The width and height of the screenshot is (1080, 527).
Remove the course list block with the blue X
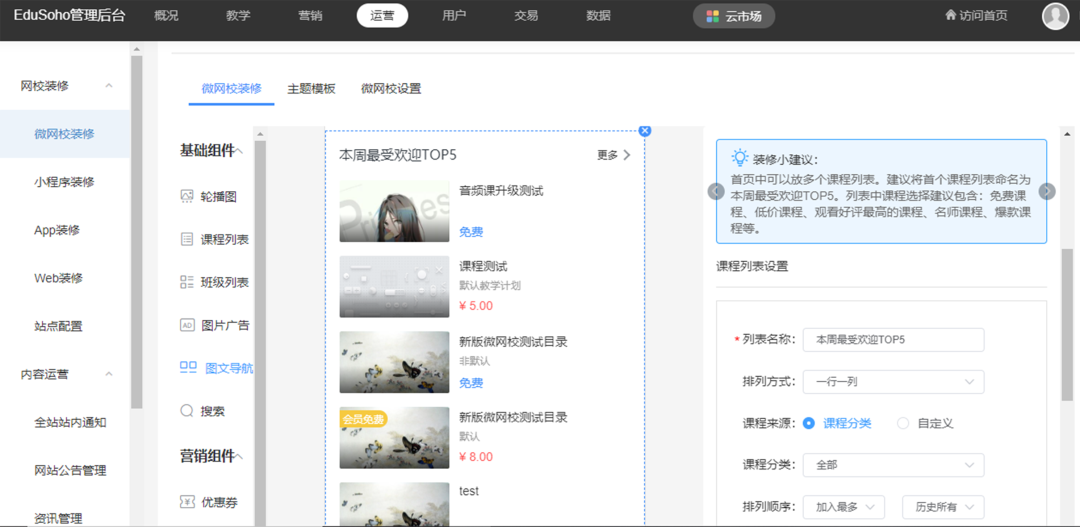645,131
